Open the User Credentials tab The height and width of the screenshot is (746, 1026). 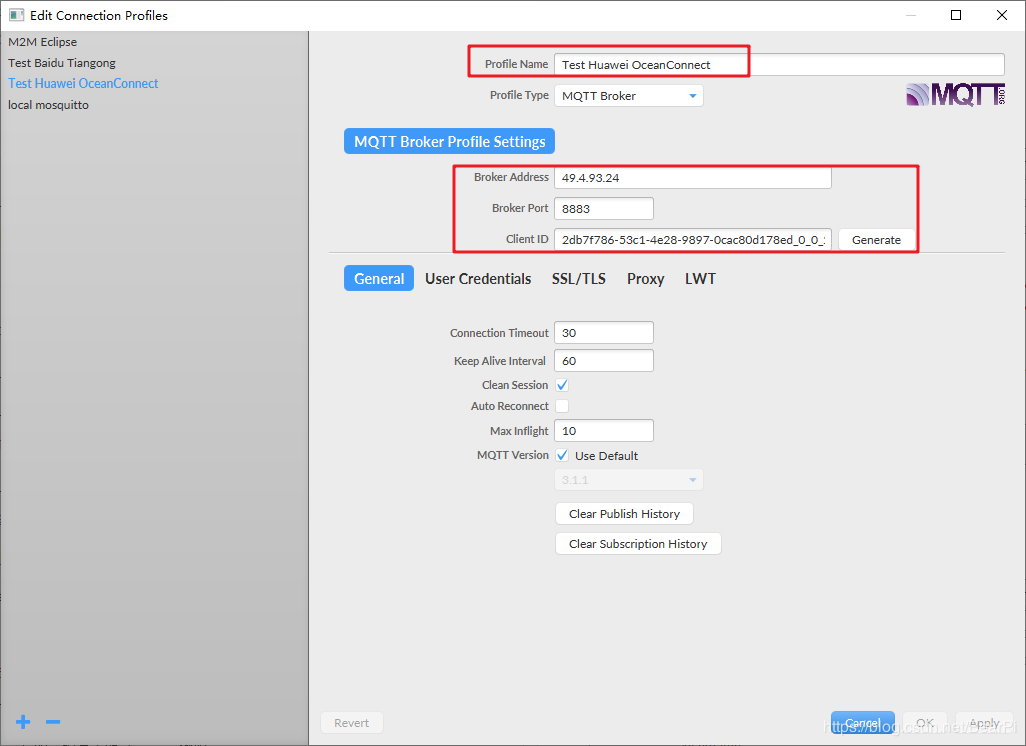[478, 278]
